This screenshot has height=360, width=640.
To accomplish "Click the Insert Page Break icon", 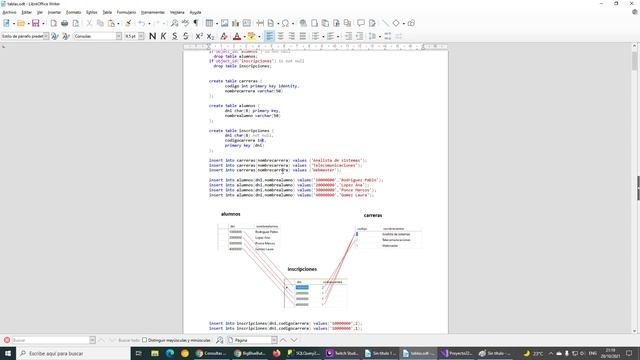I will 260,23.
